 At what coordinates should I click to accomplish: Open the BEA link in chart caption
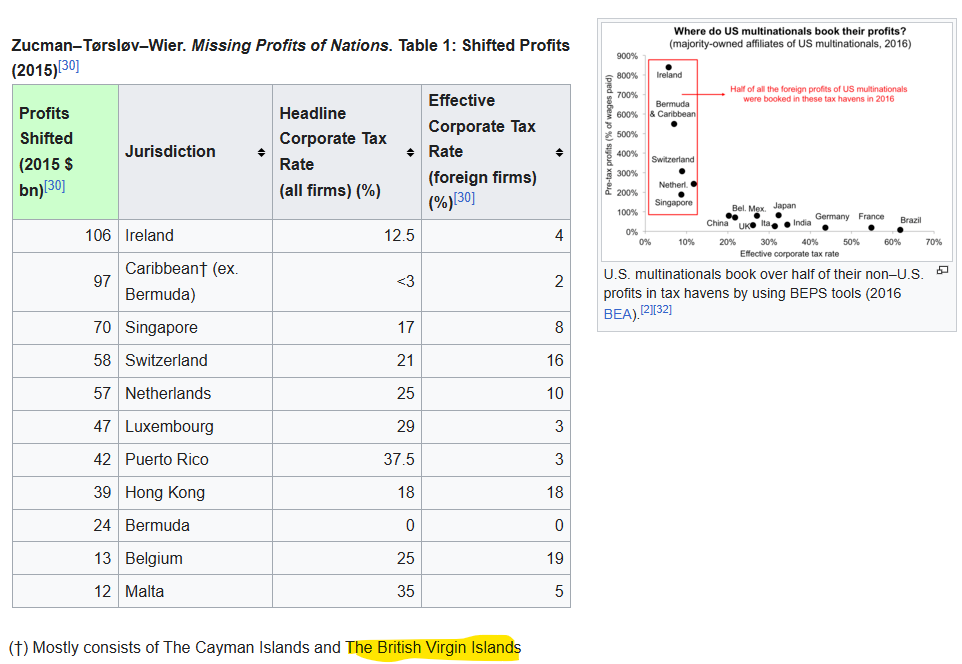point(616,314)
